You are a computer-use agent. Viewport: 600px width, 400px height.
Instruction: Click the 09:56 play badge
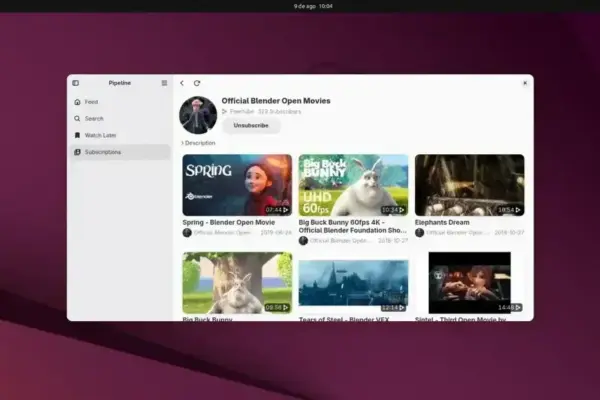tap(277, 307)
